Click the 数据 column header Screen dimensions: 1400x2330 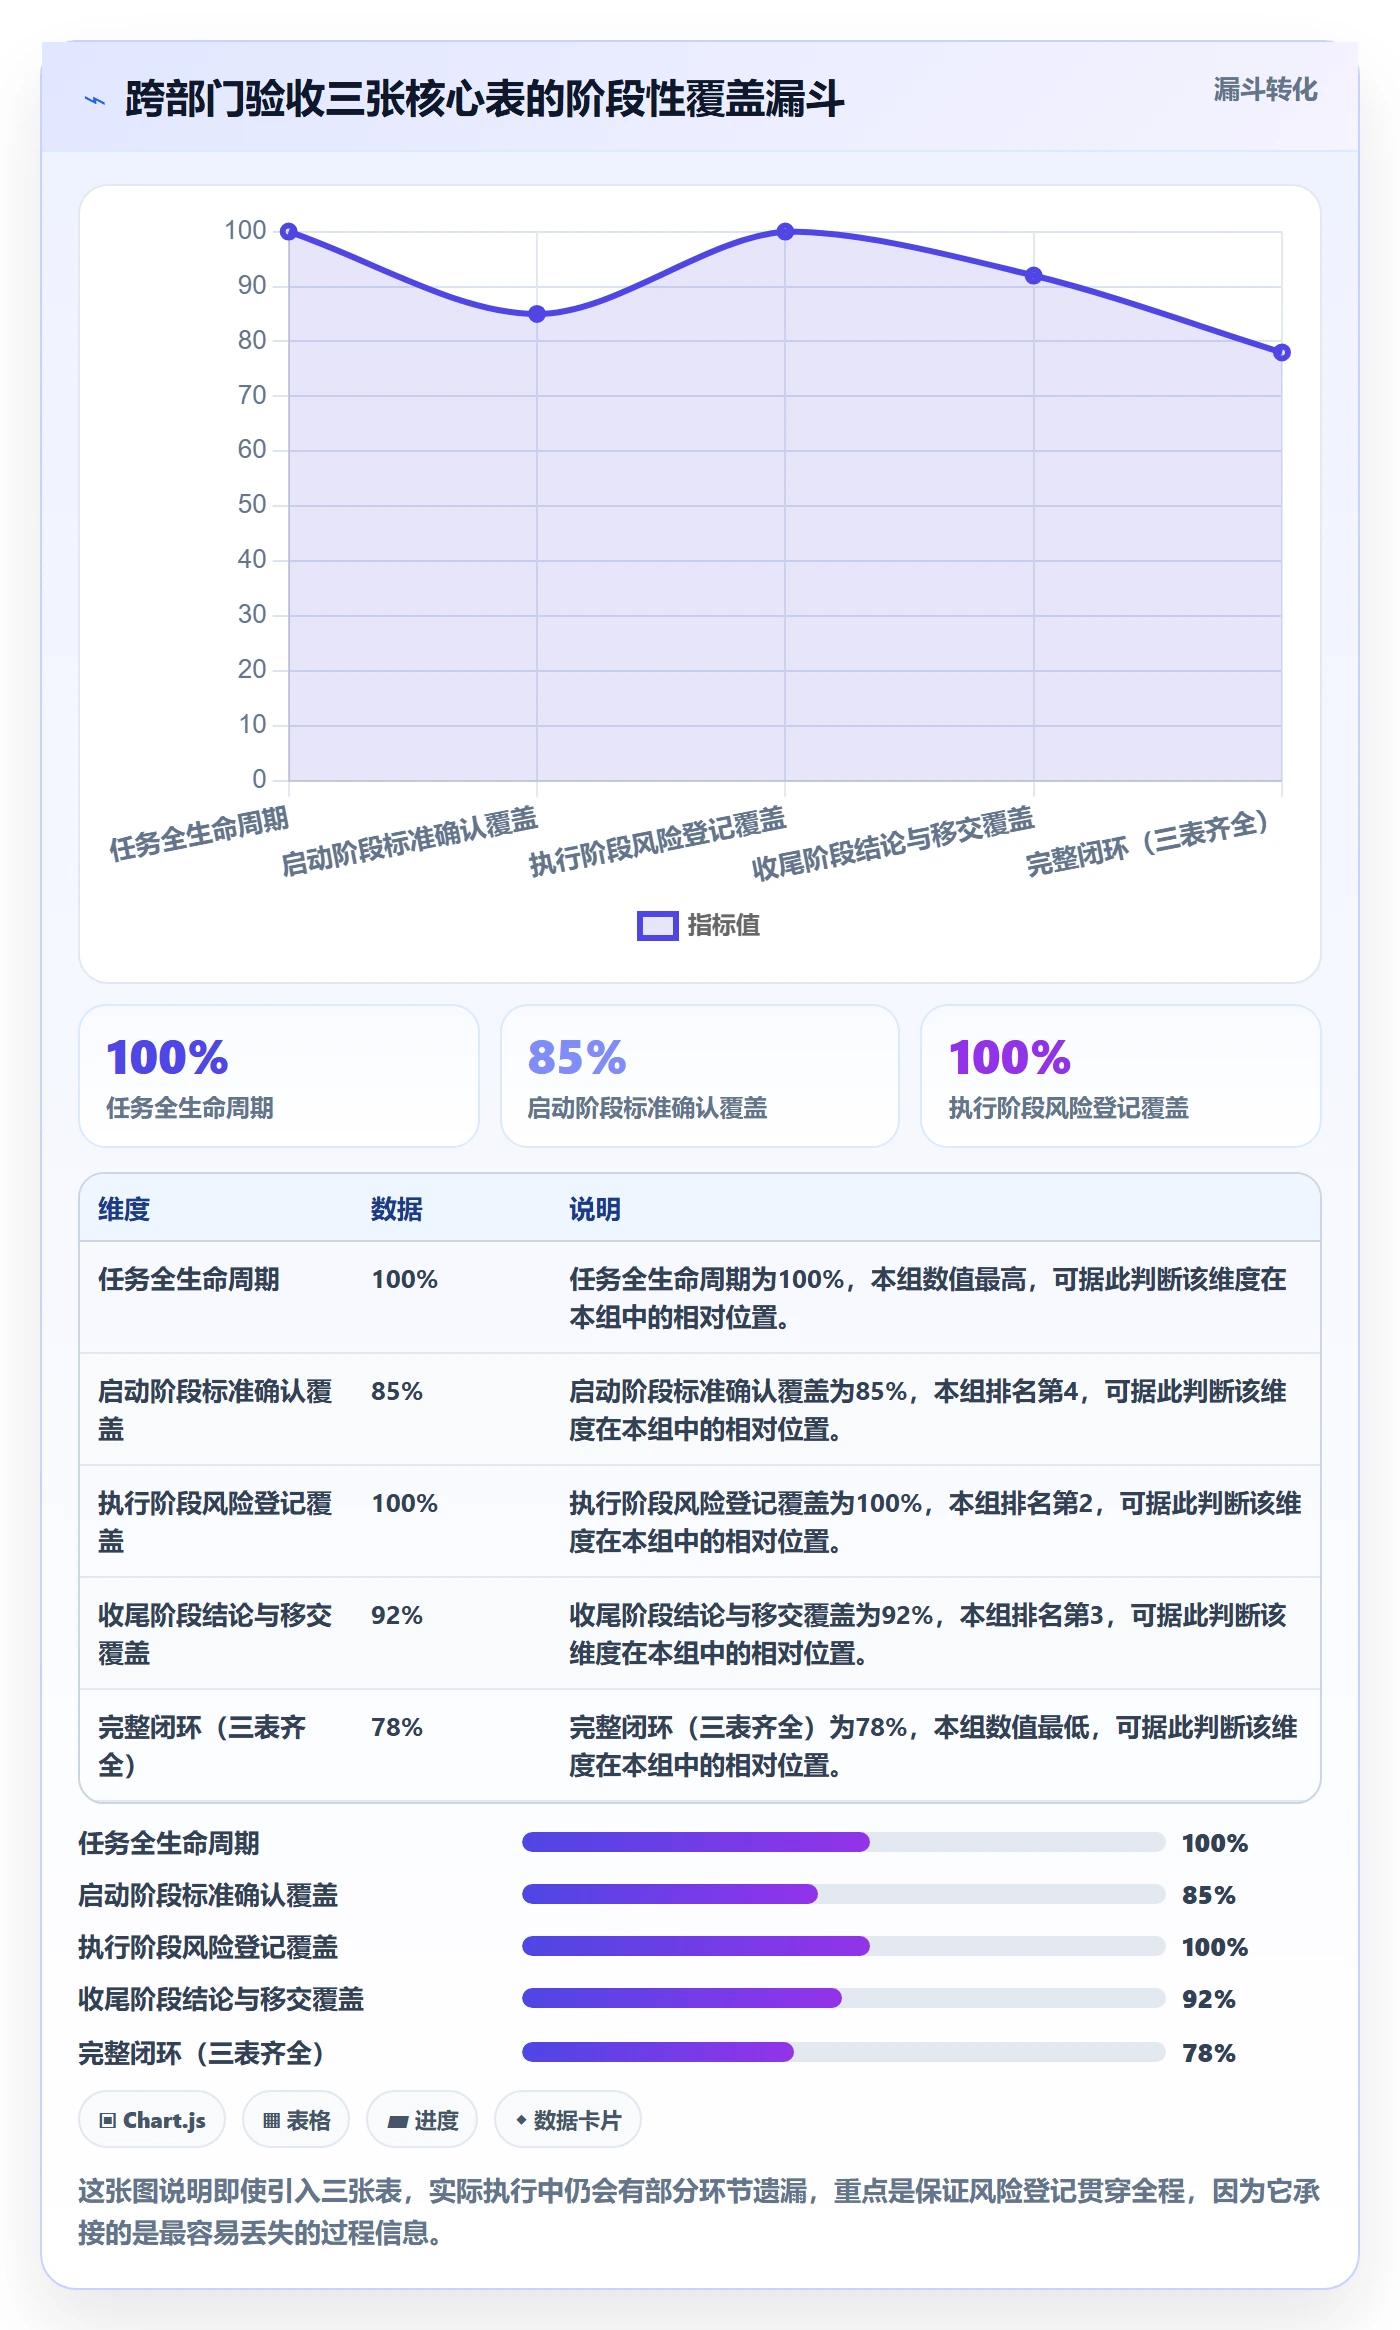pyautogui.click(x=397, y=1209)
